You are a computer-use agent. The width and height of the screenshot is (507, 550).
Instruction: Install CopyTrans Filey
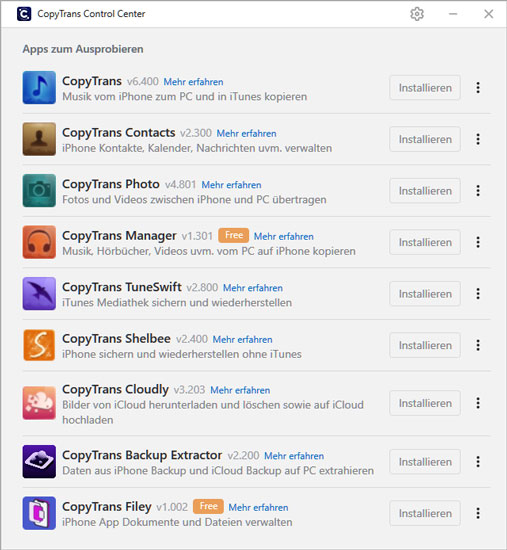pos(425,513)
